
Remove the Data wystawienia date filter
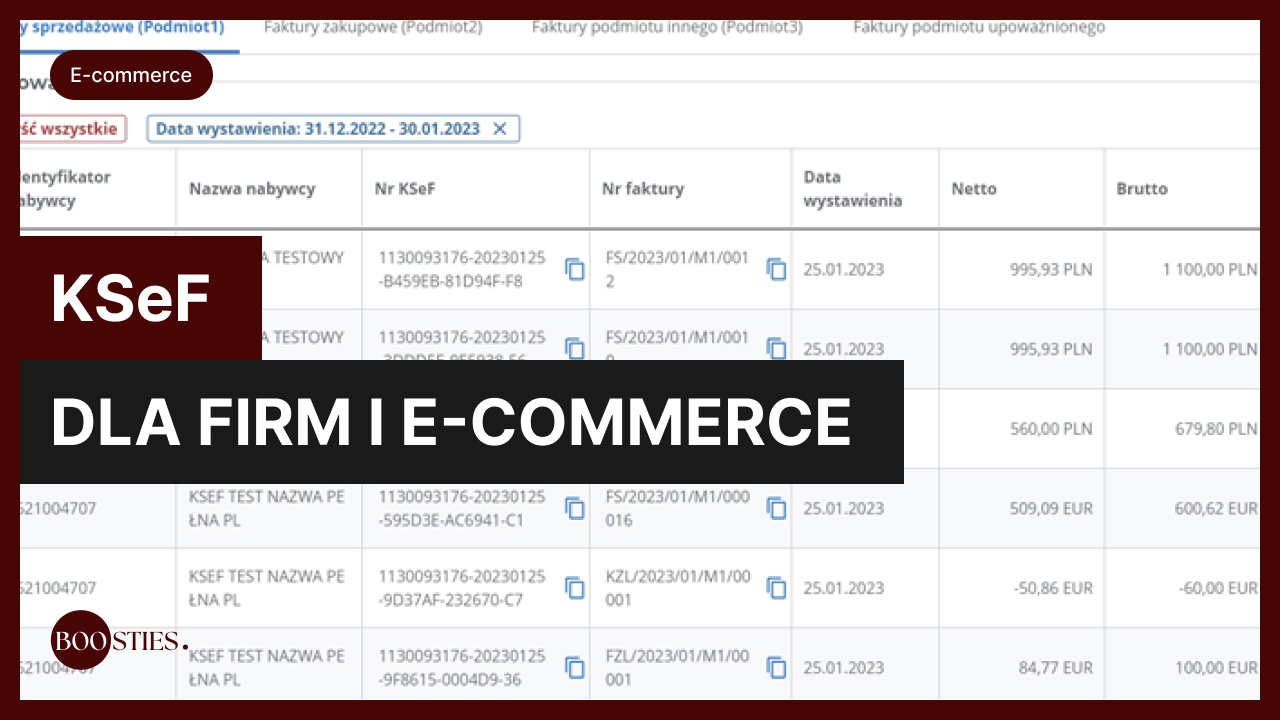(501, 129)
